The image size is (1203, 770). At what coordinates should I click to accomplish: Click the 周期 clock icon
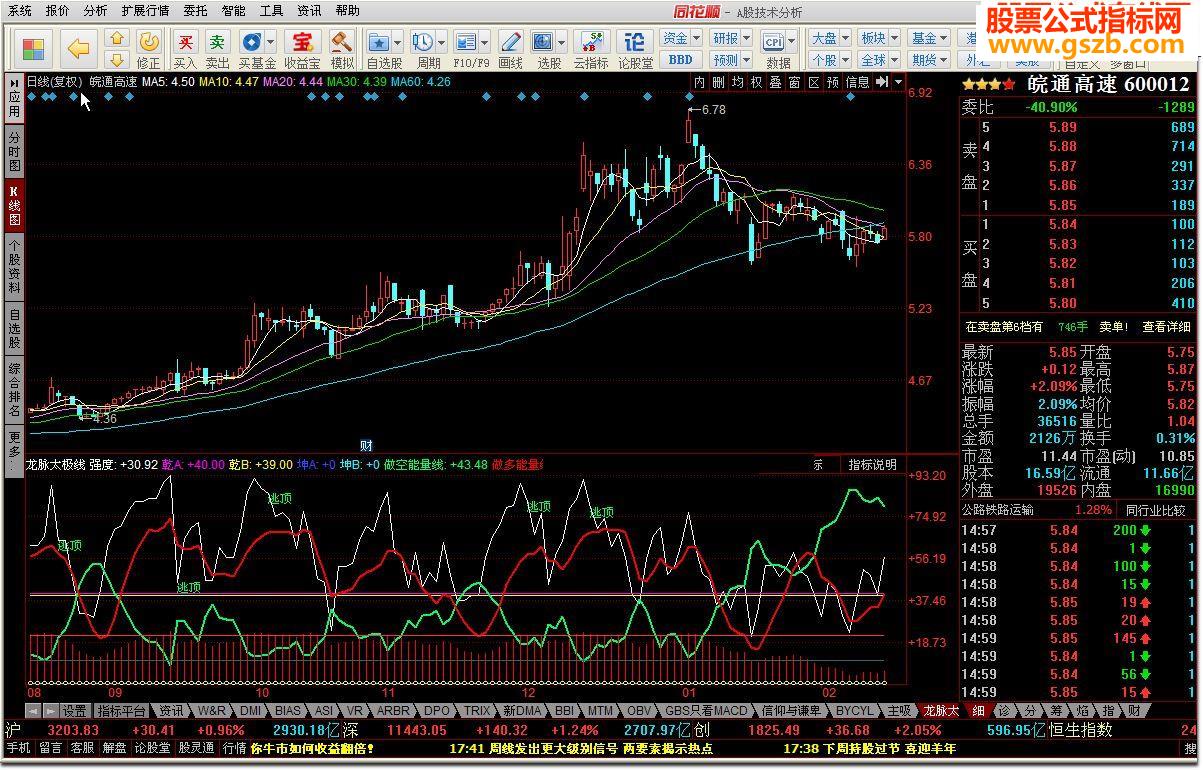[x=422, y=42]
